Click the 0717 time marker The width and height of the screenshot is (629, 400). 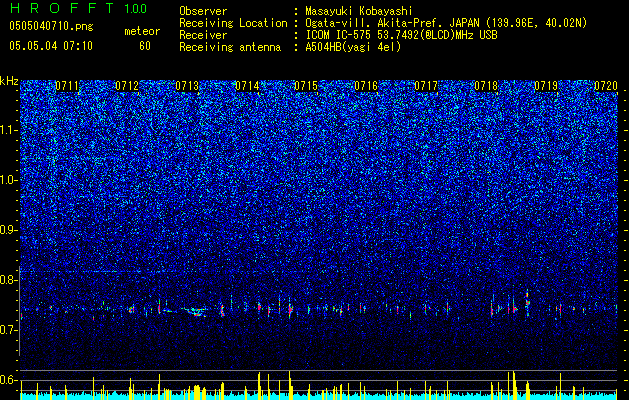[x=426, y=86]
